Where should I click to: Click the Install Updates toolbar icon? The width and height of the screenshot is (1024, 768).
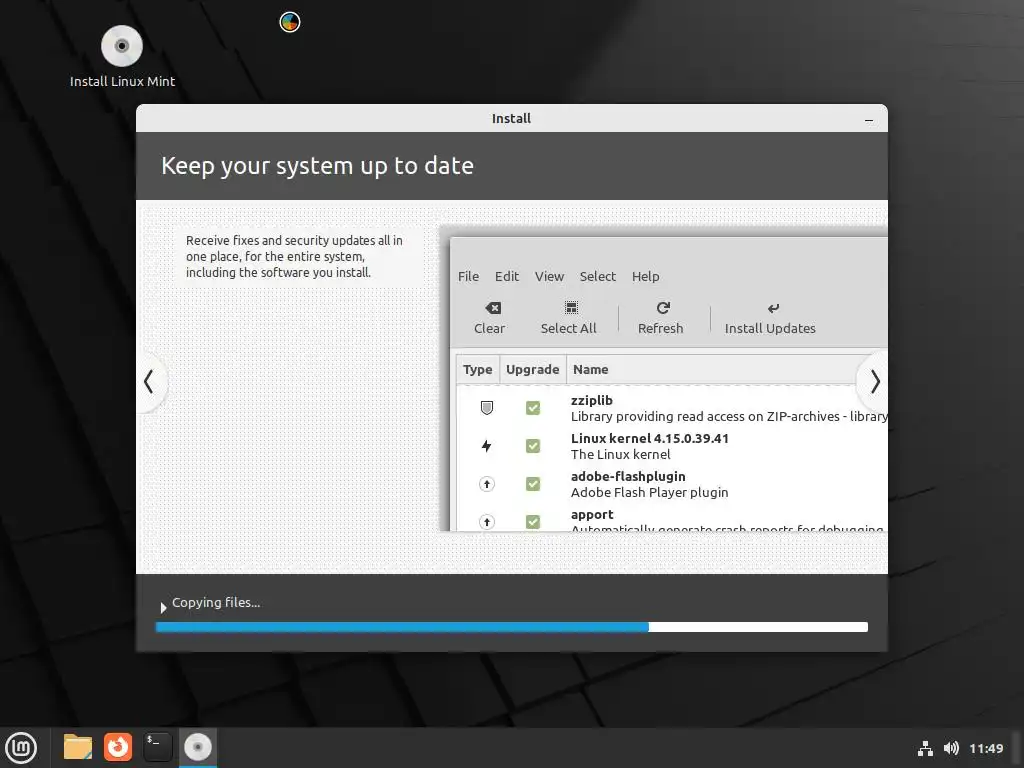pos(773,308)
